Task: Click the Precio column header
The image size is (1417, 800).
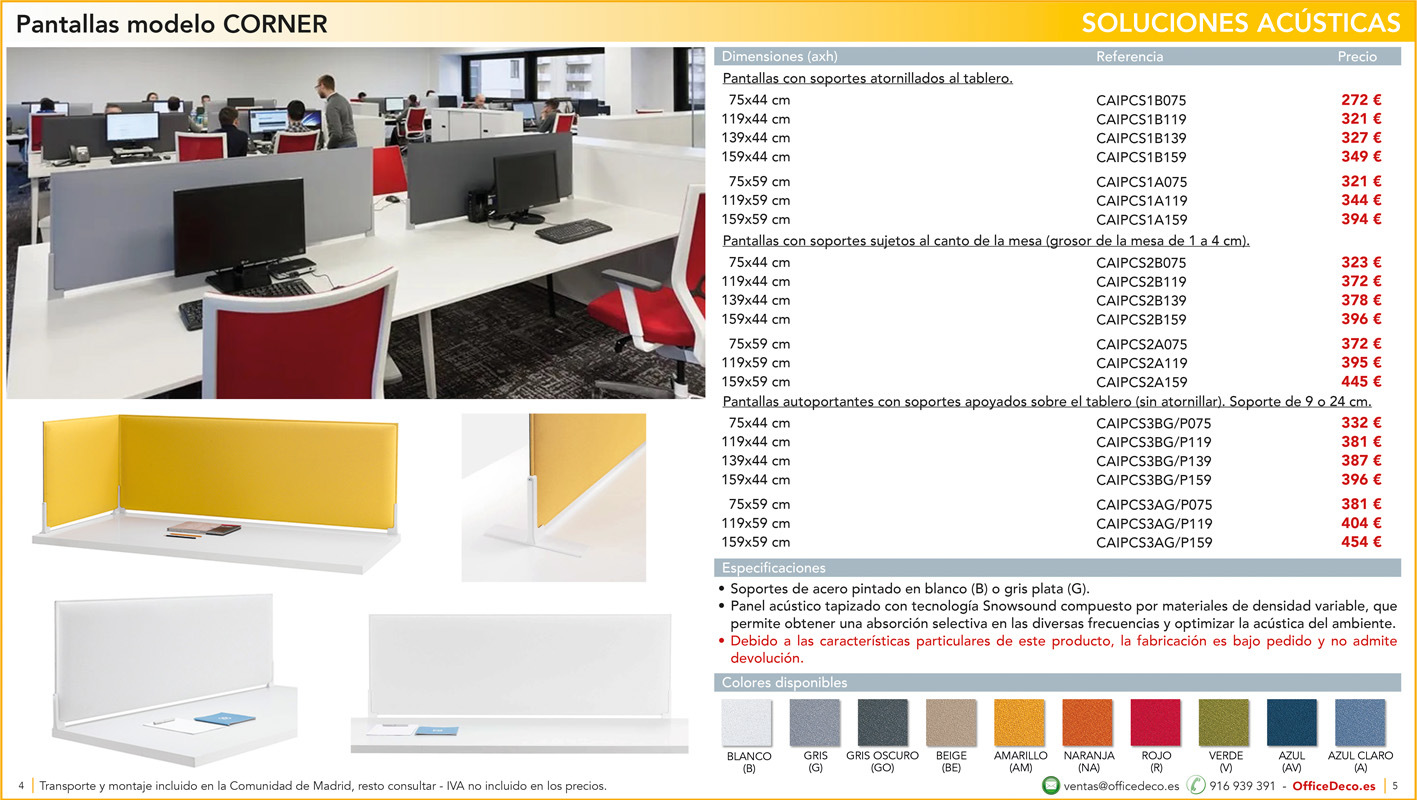Action: (1357, 57)
